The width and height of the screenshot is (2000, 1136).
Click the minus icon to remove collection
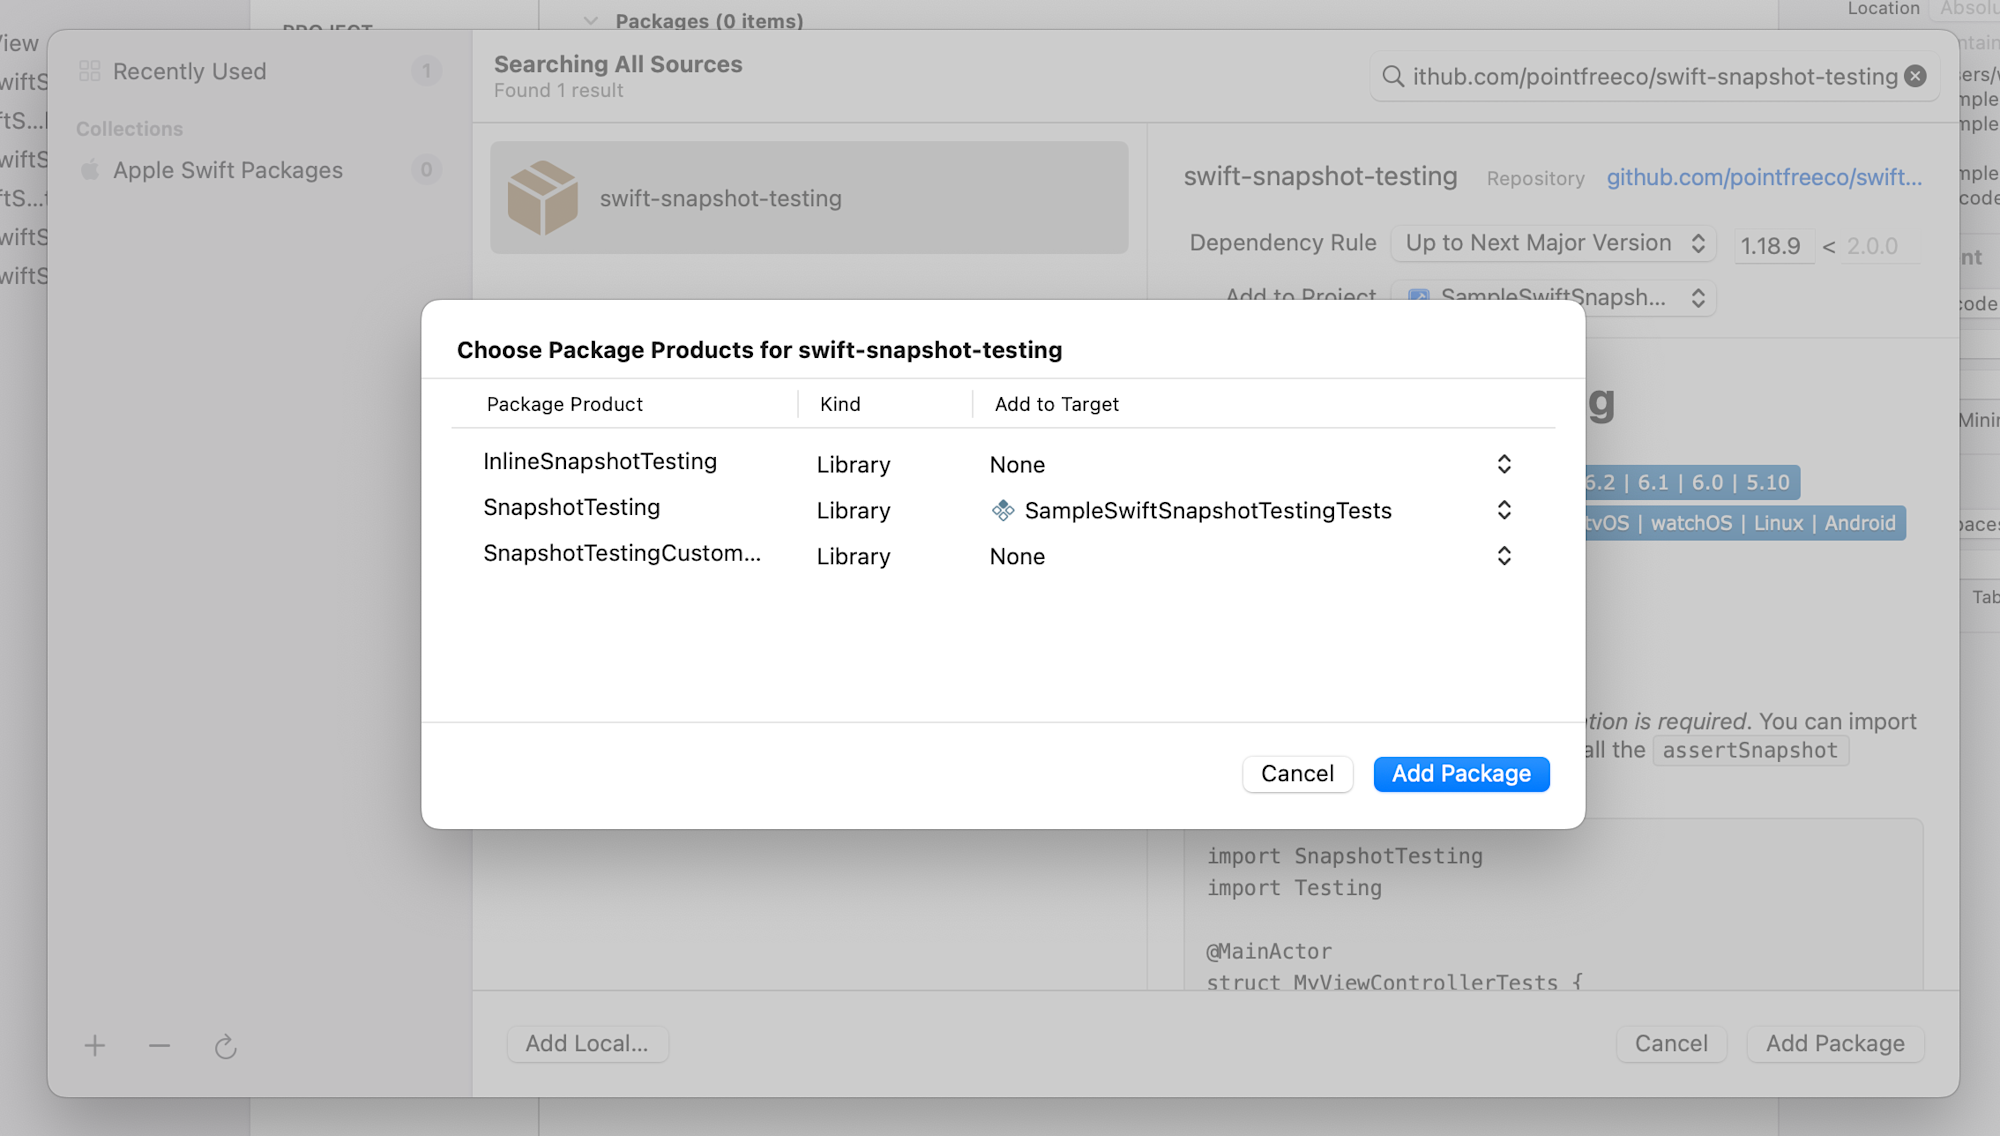point(159,1046)
